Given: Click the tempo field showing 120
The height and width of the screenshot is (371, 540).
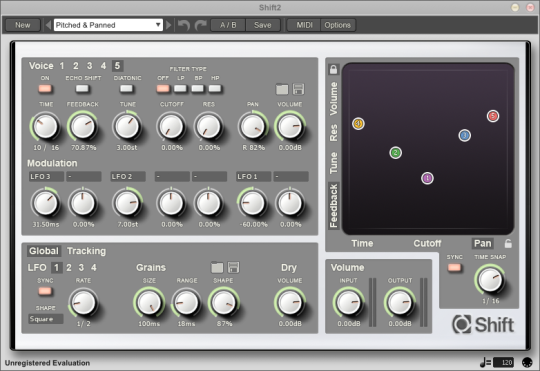Looking at the screenshot, I should (x=503, y=362).
